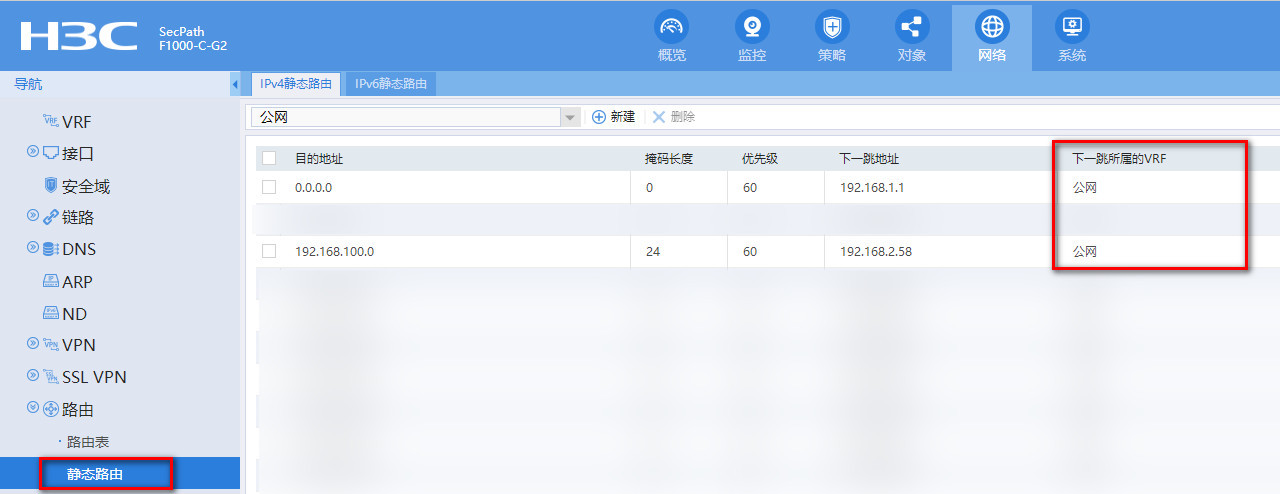Open the 网络 network globe icon
This screenshot has width=1280, height=494.
pos(991,26)
